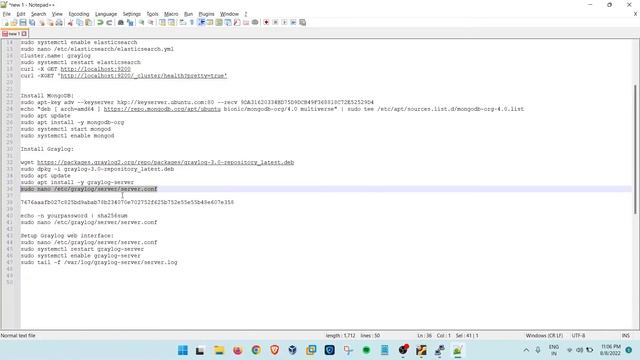The image size is (640, 360).
Task: Click the editor vertical scrollbar thumb
Action: 635,149
